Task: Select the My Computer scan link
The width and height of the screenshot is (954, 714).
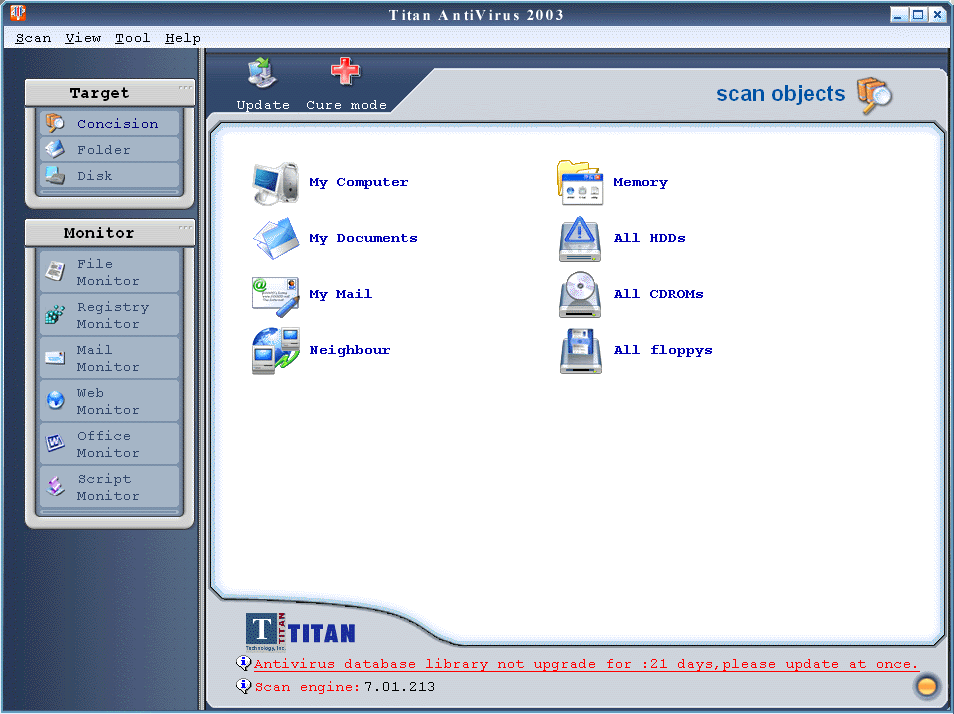Action: (x=358, y=182)
